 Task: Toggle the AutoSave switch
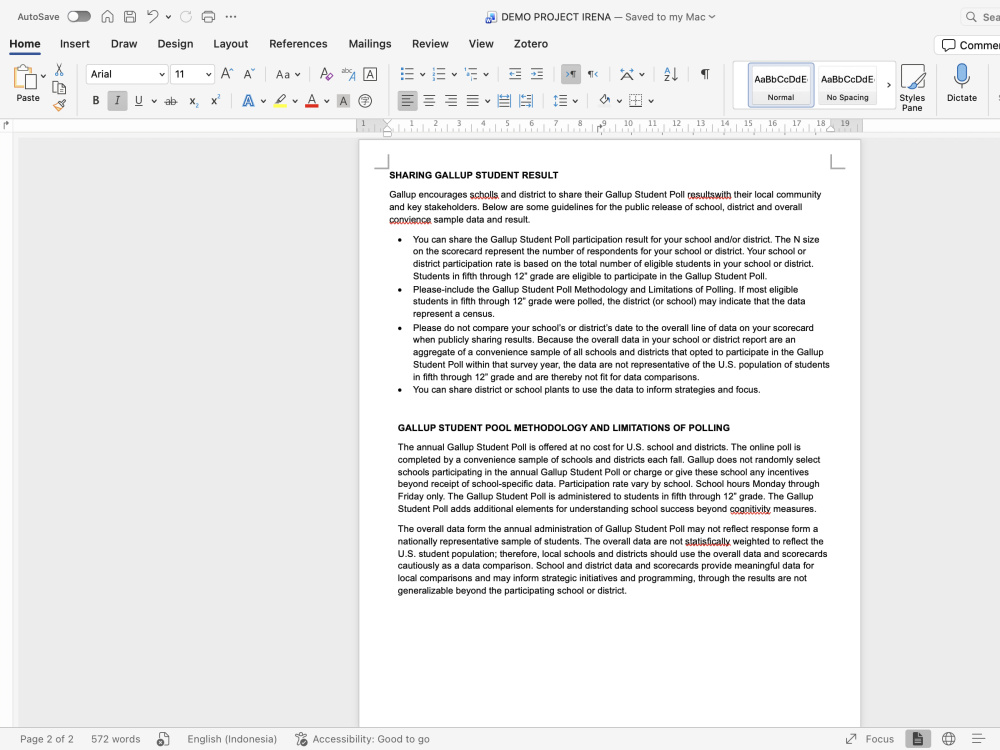(79, 17)
